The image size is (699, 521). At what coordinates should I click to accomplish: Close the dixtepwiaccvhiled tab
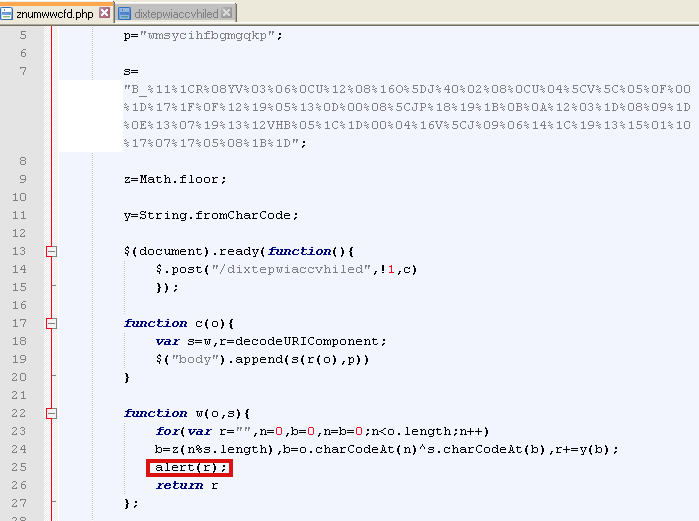228,13
